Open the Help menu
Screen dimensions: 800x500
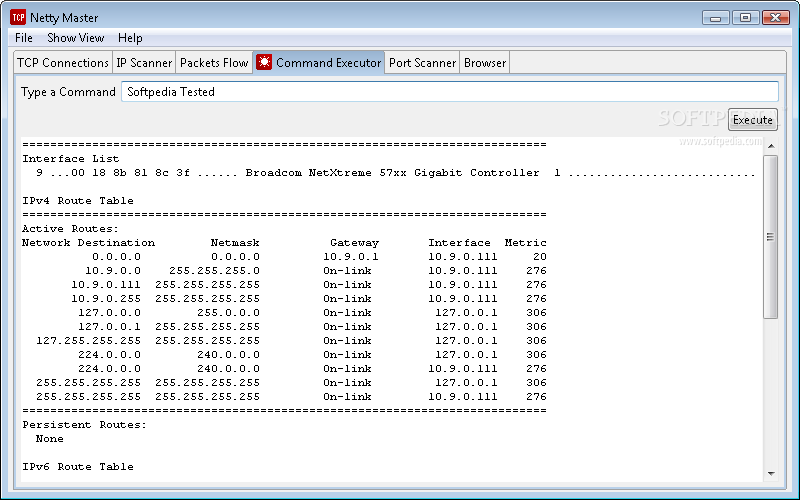[130, 38]
